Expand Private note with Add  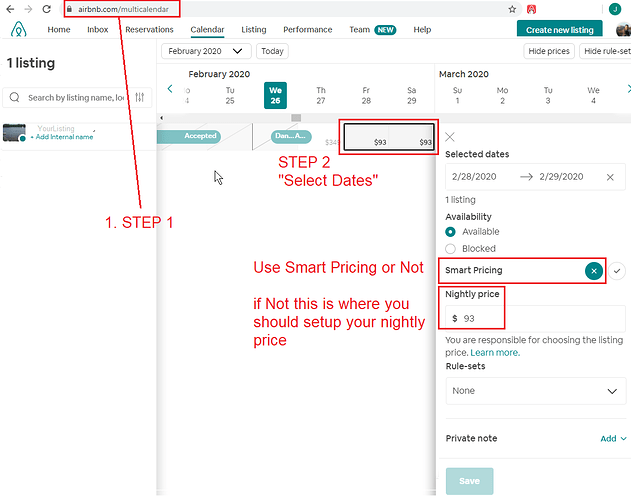click(613, 438)
